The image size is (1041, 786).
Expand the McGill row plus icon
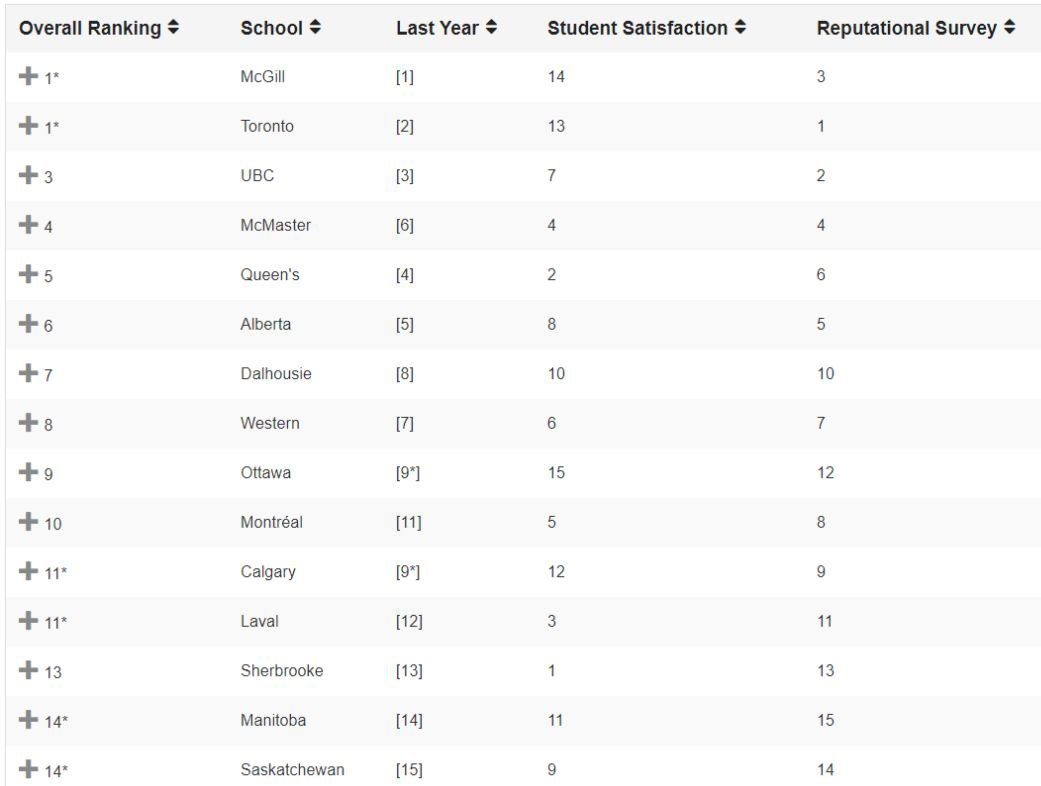(x=28, y=76)
